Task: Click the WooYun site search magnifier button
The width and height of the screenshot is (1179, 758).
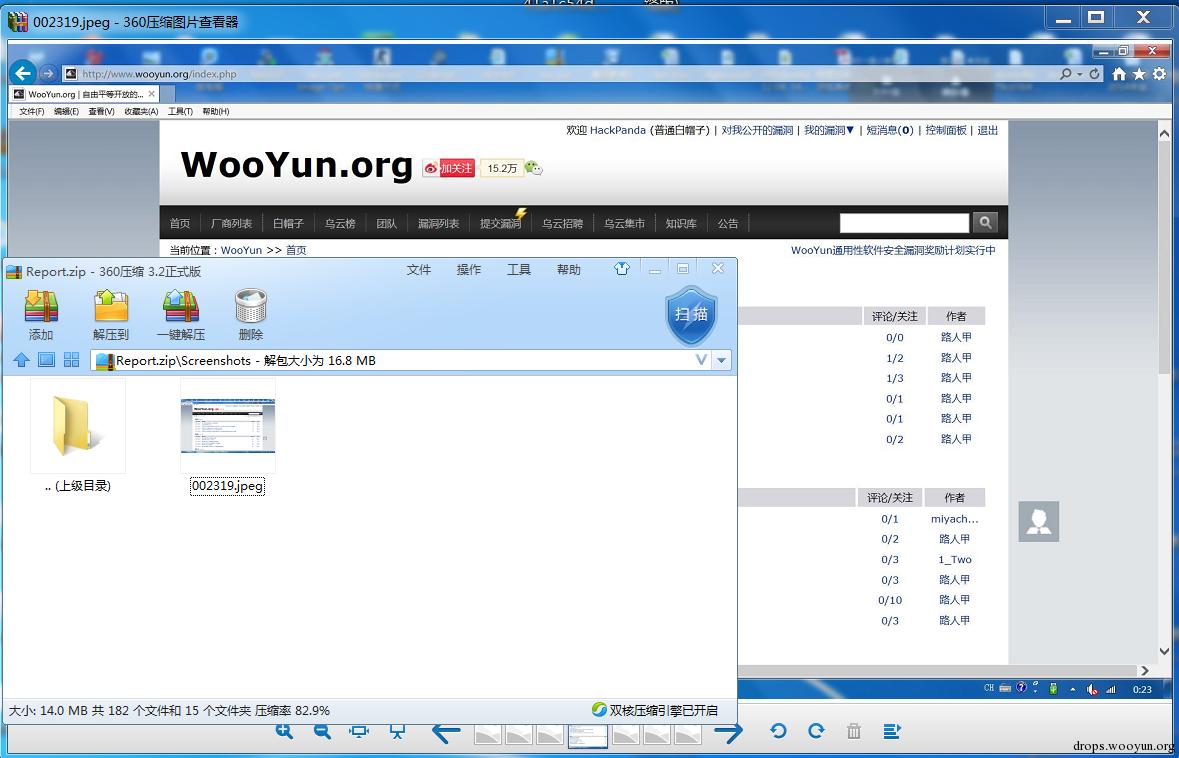Action: [985, 222]
